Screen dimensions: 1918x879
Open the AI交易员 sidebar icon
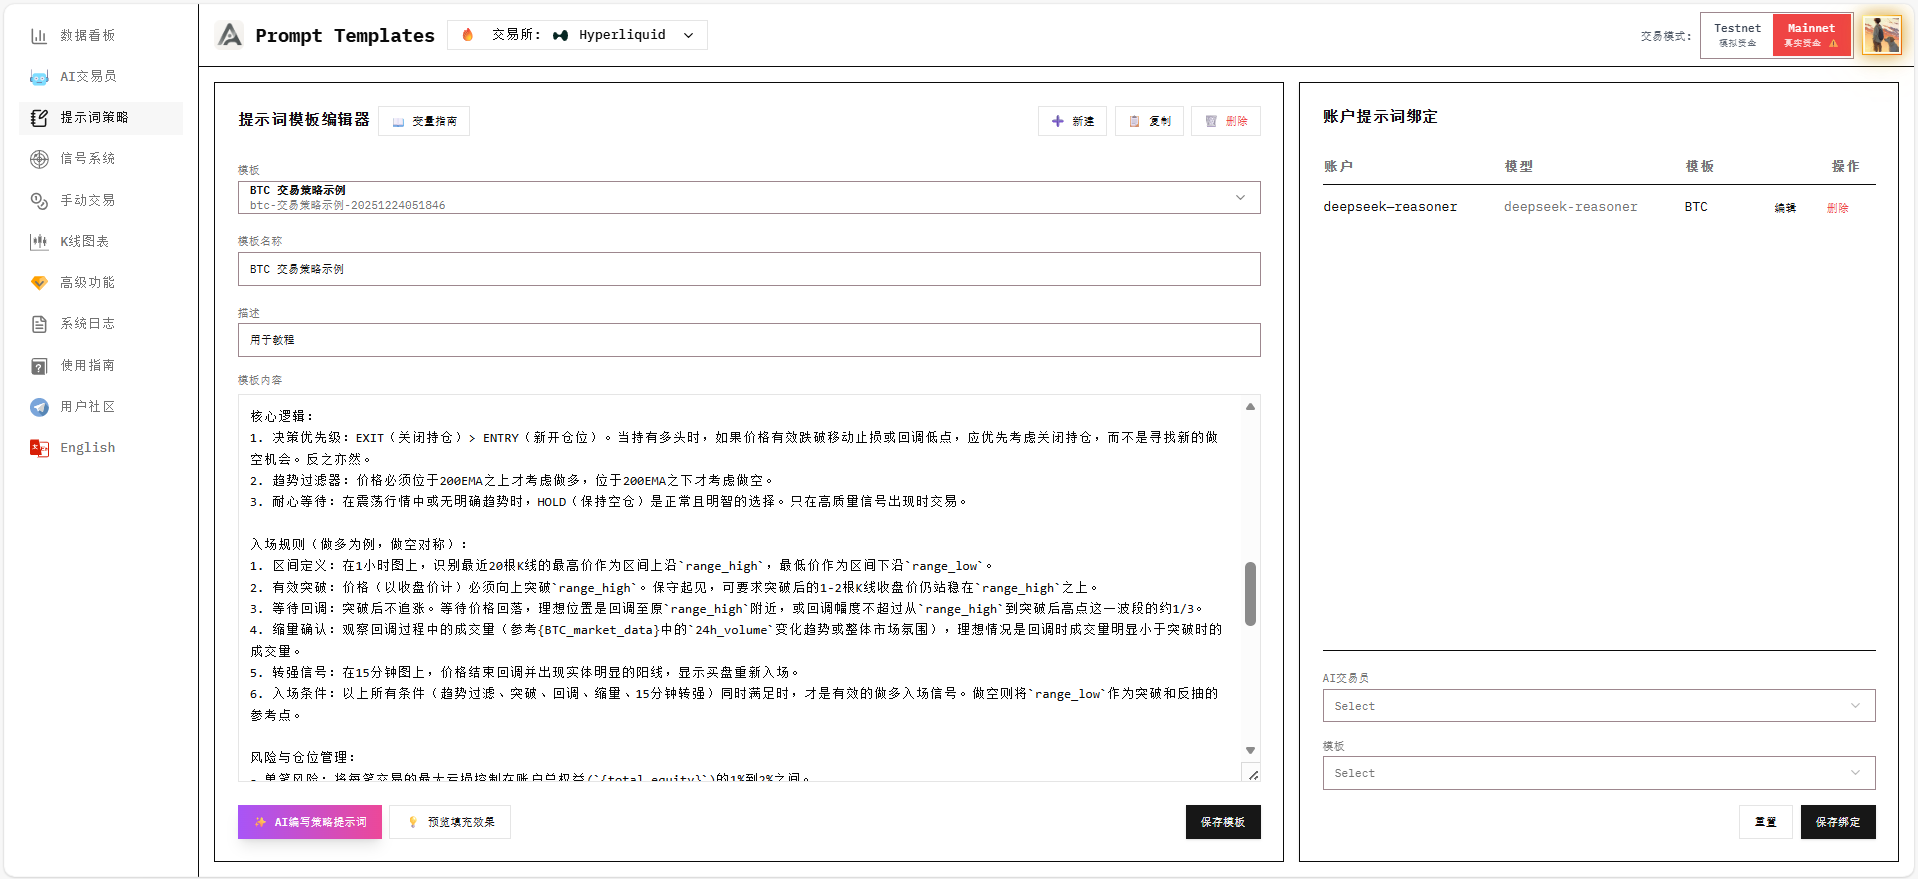pyautogui.click(x=39, y=77)
